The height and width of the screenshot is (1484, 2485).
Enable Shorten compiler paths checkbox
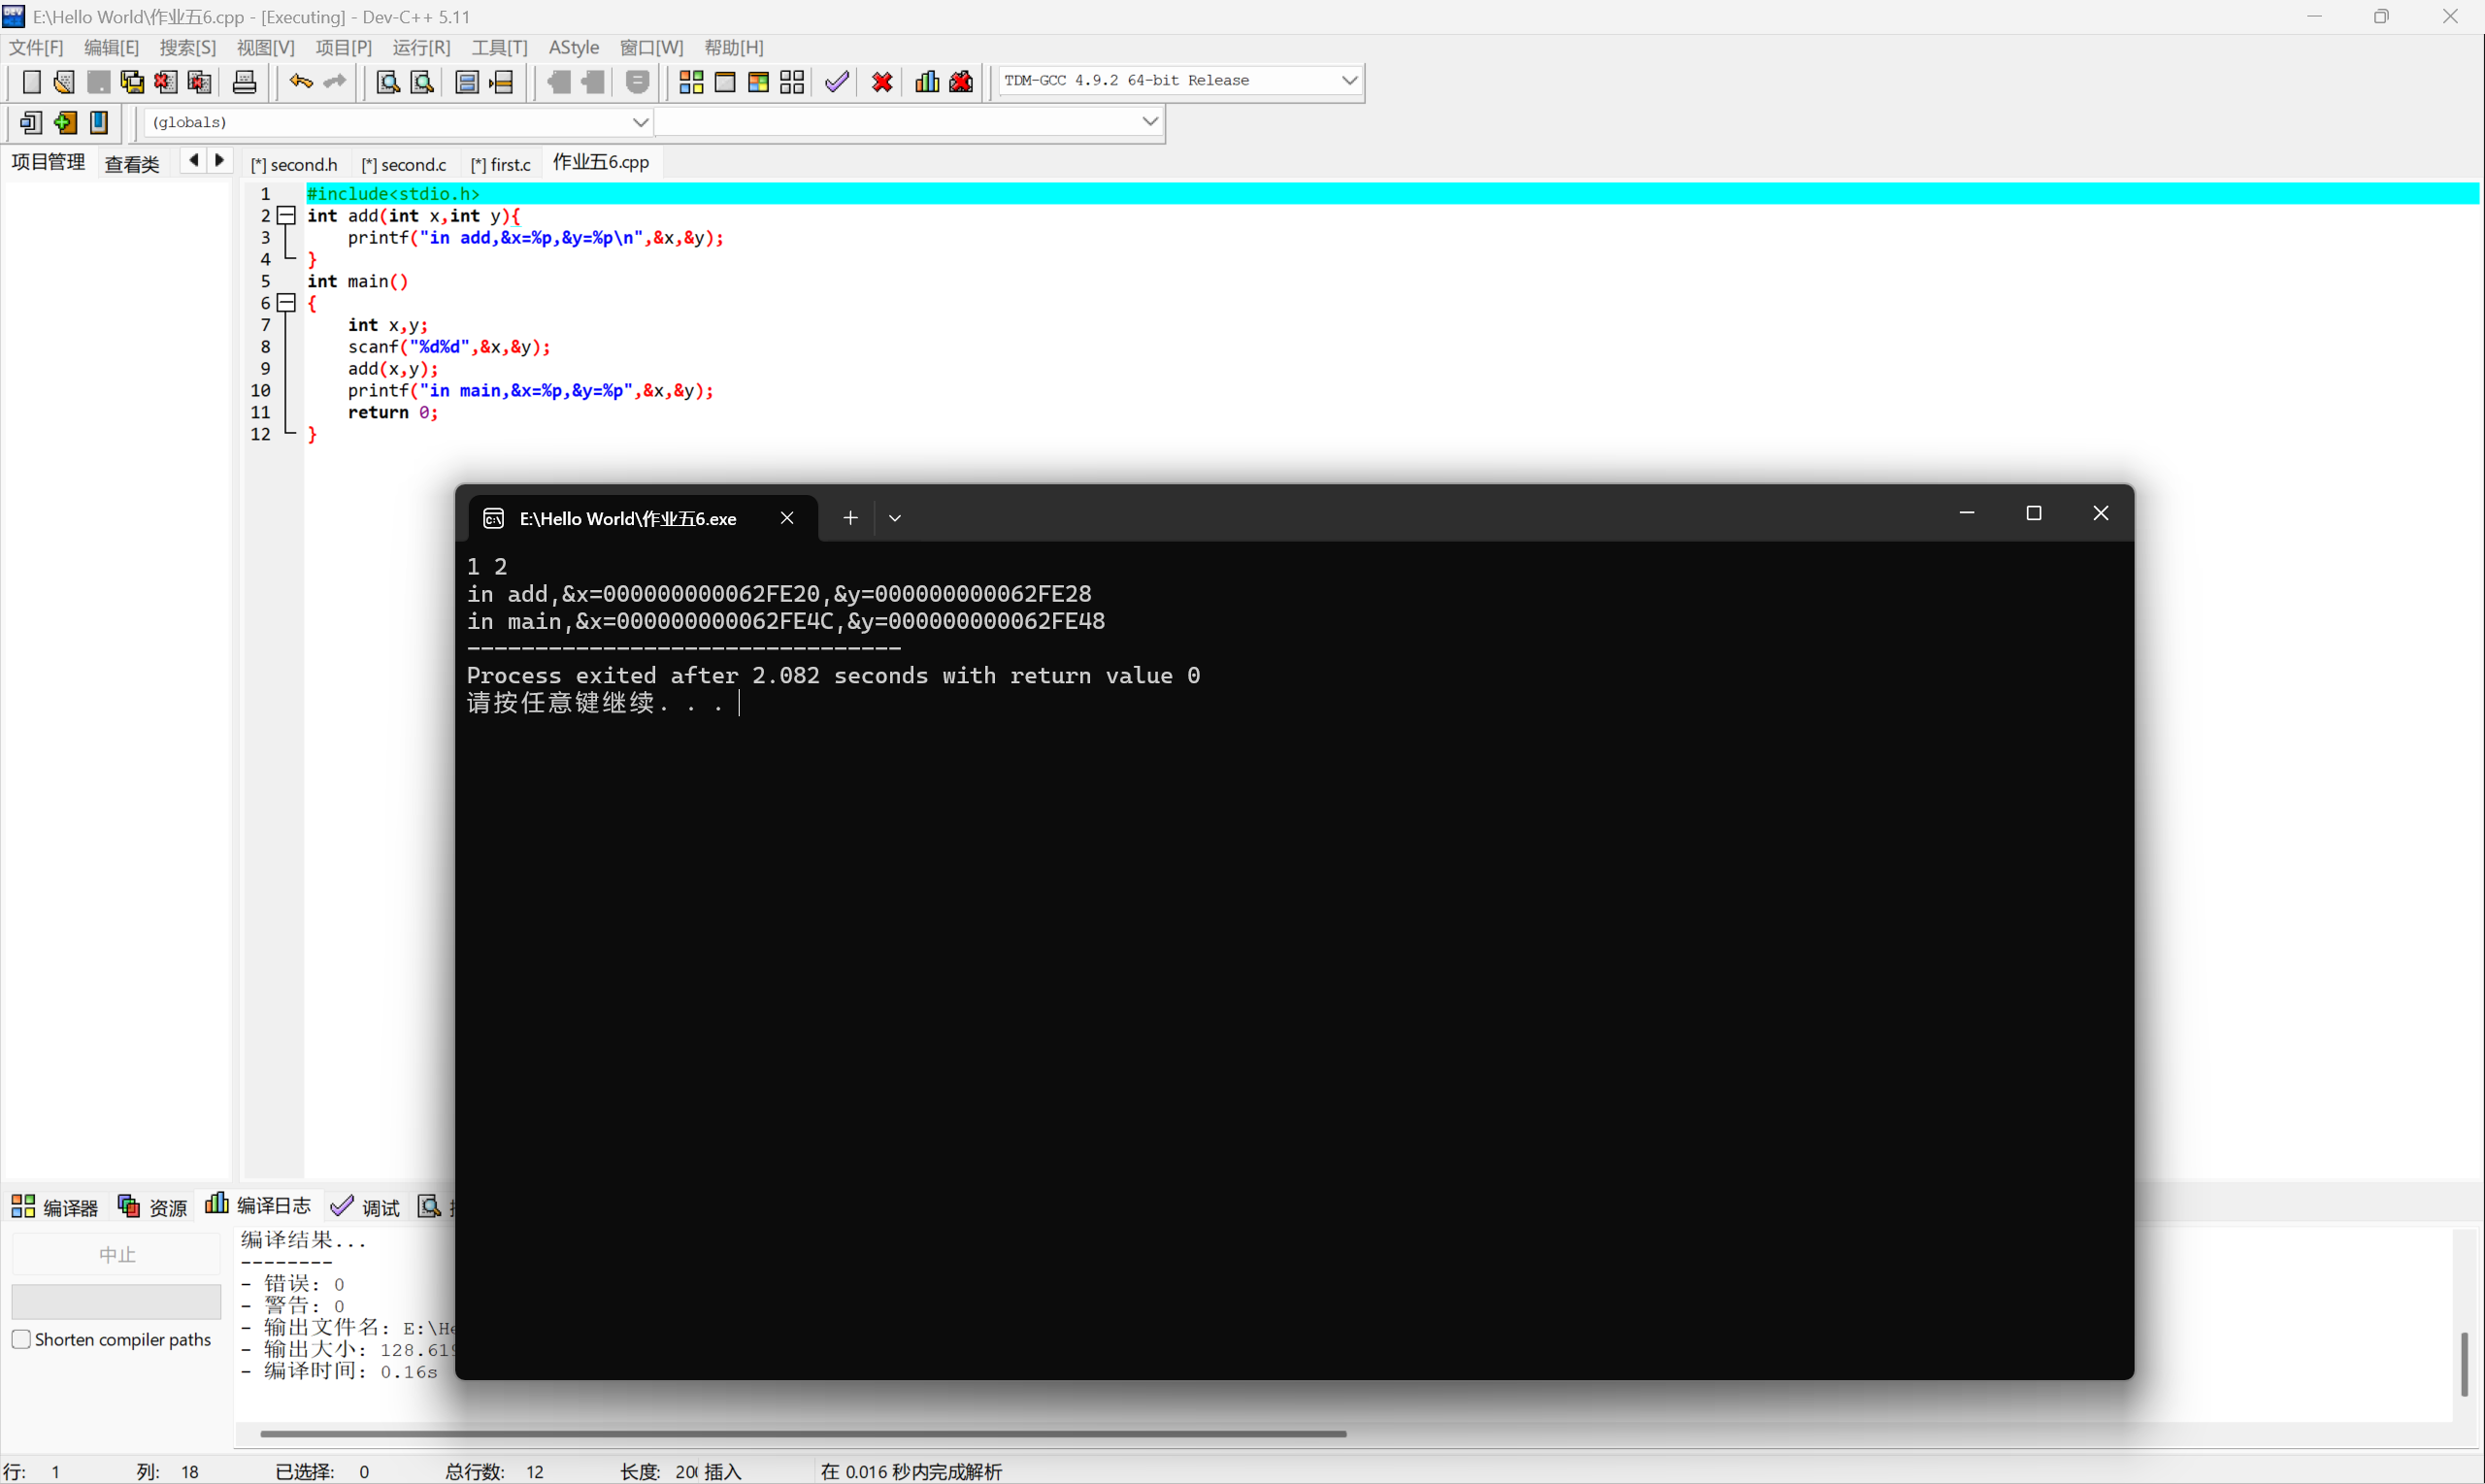21,1339
